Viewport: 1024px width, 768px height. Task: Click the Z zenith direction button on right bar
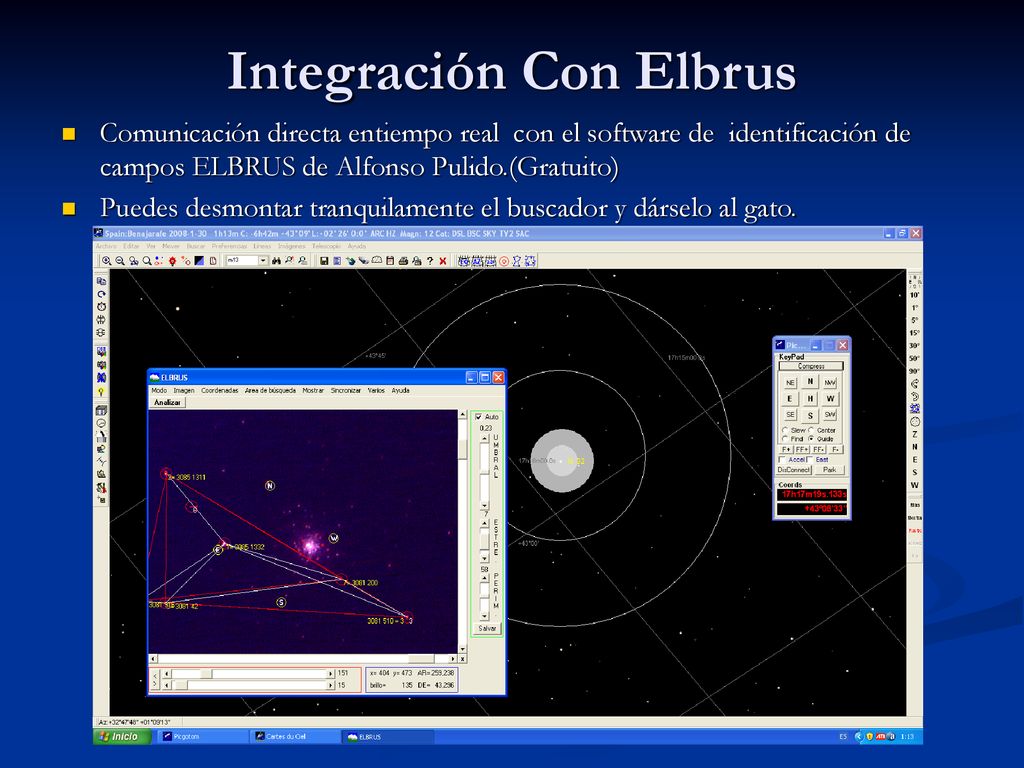(x=915, y=434)
